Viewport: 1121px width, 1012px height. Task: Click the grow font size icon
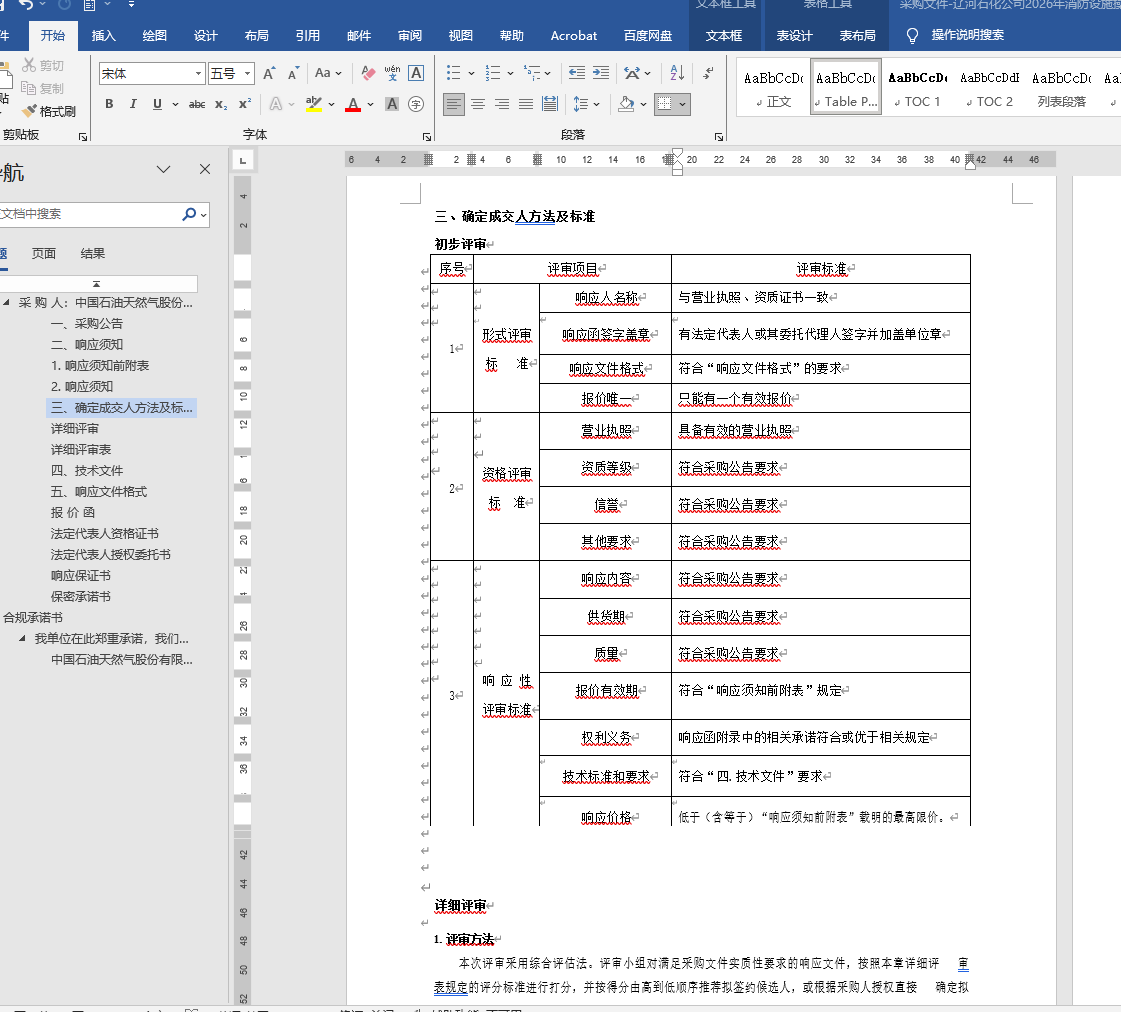(x=269, y=73)
